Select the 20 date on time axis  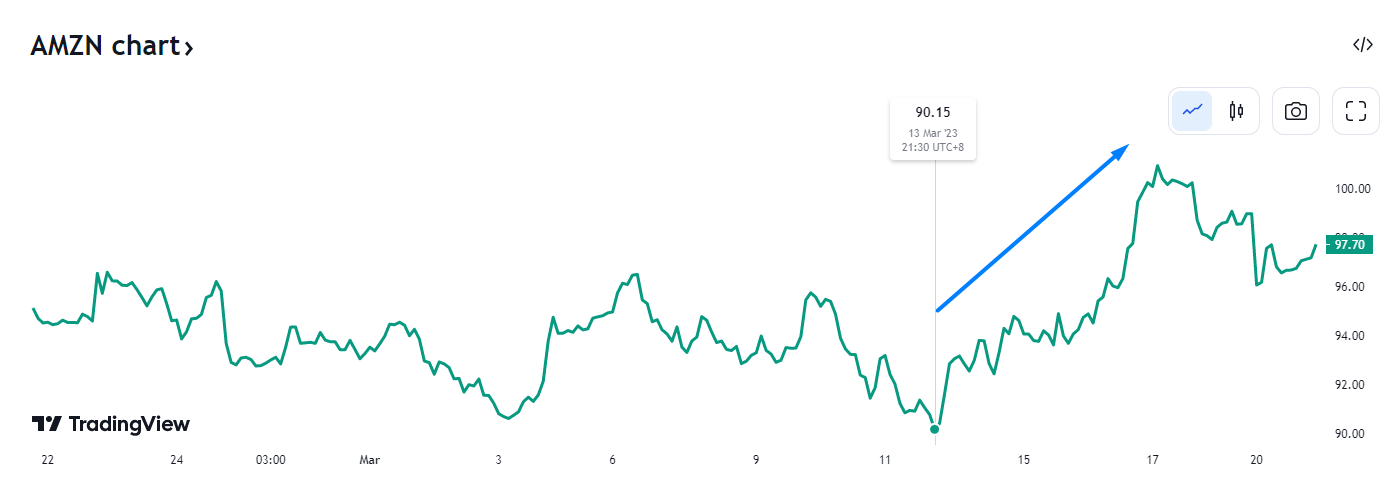tap(1257, 460)
